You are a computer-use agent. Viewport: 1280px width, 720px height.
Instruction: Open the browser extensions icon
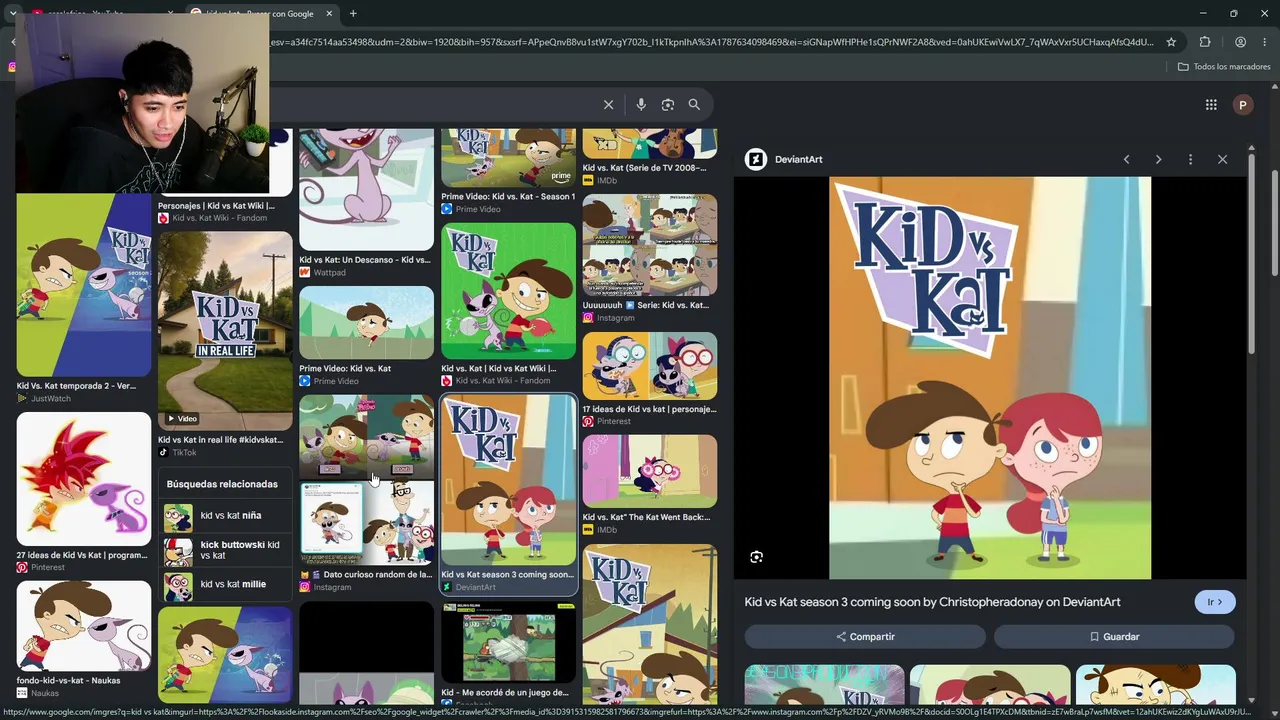pyautogui.click(x=1204, y=42)
